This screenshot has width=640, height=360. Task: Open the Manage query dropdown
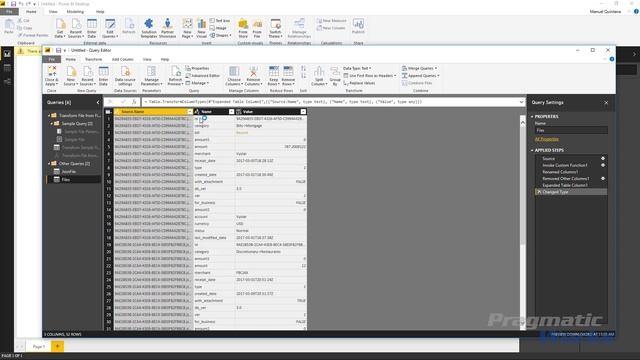(197, 83)
